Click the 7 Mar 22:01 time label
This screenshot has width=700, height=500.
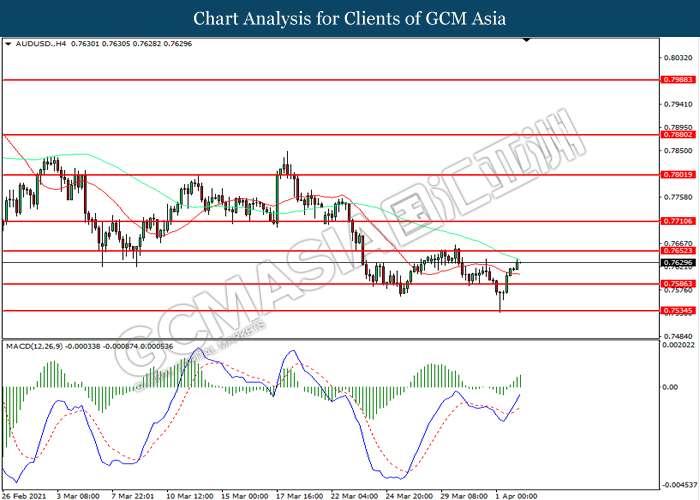click(x=133, y=496)
